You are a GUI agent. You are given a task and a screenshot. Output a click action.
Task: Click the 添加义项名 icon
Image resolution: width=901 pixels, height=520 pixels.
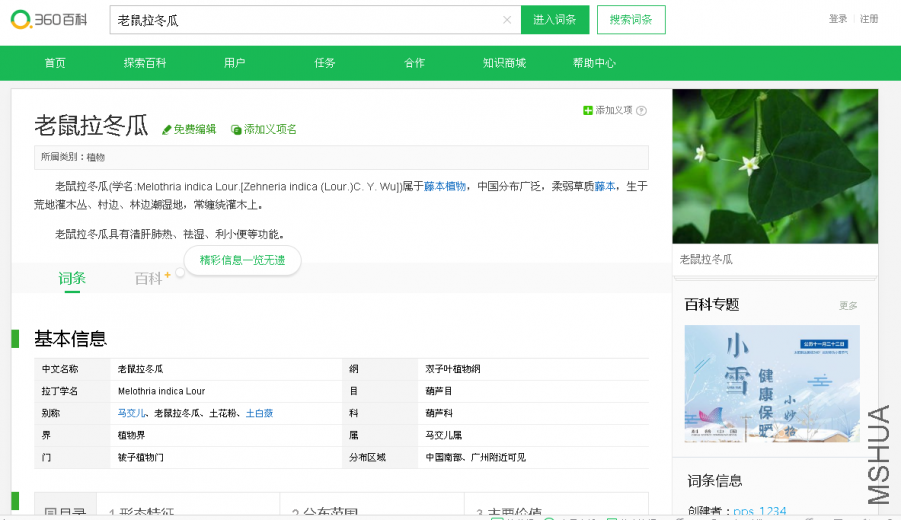(236, 130)
